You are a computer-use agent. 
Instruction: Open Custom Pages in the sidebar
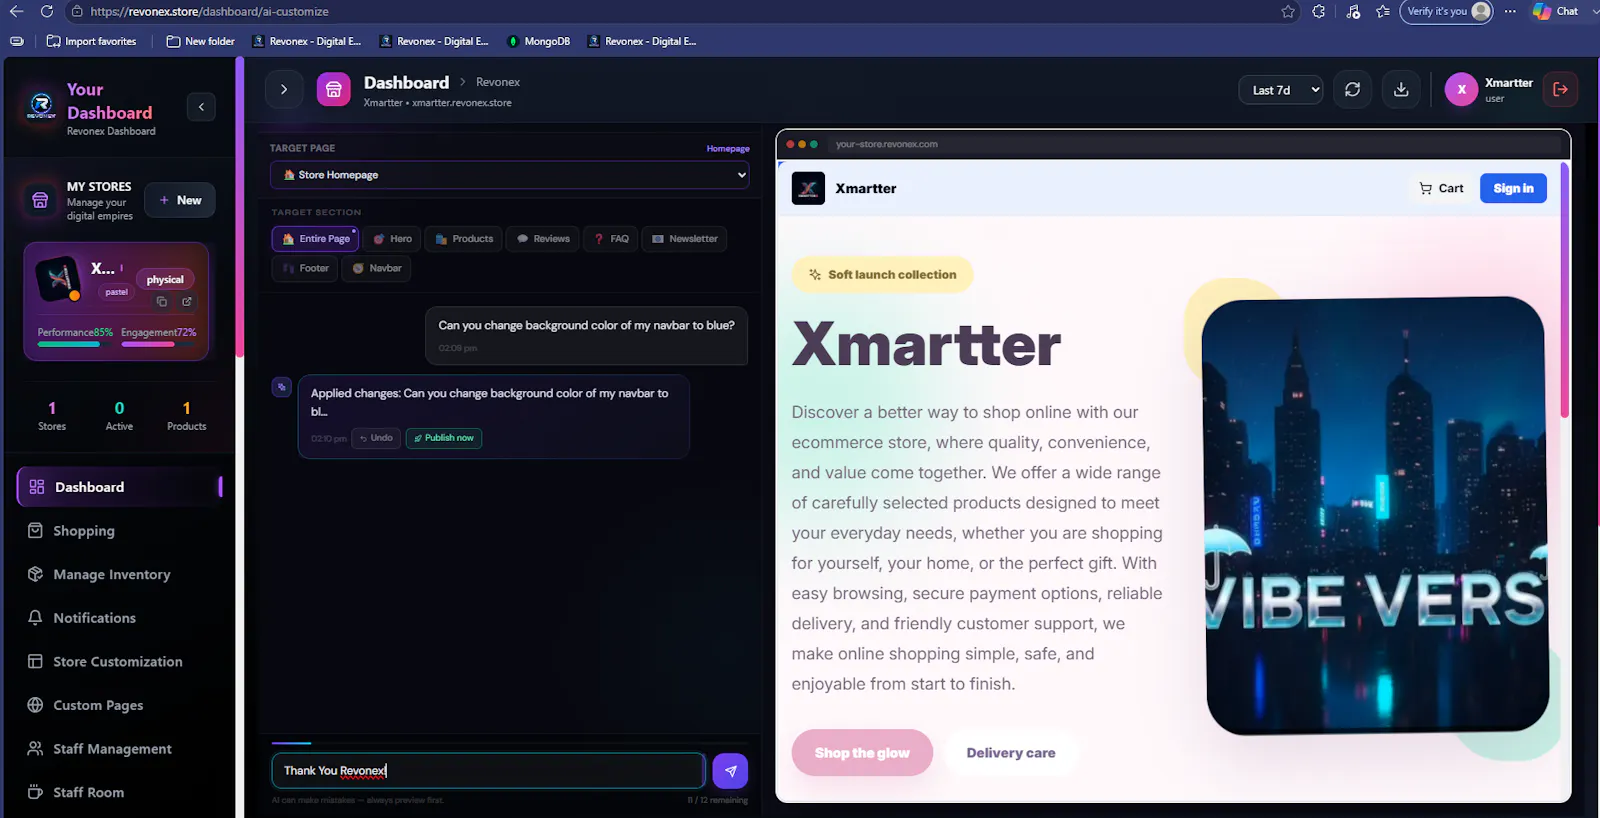(120, 705)
